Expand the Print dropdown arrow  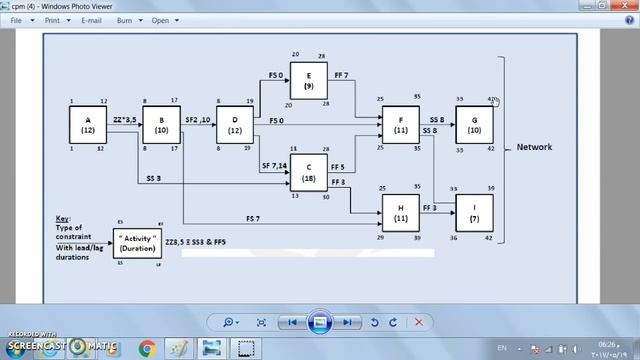[x=68, y=20]
